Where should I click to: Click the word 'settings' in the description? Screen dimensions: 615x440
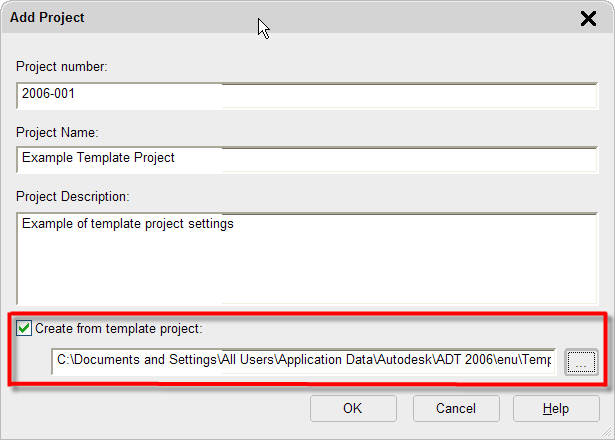tap(208, 224)
